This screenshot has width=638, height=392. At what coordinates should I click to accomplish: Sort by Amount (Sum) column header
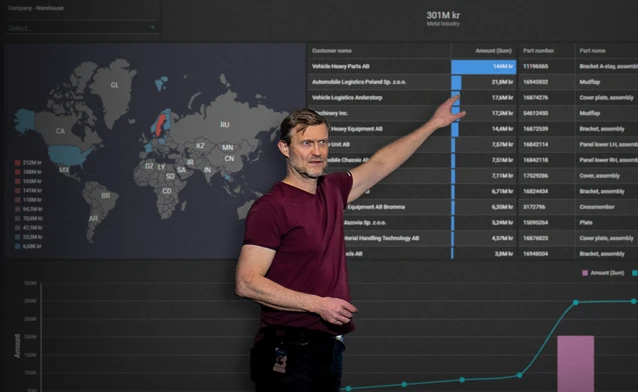click(493, 51)
